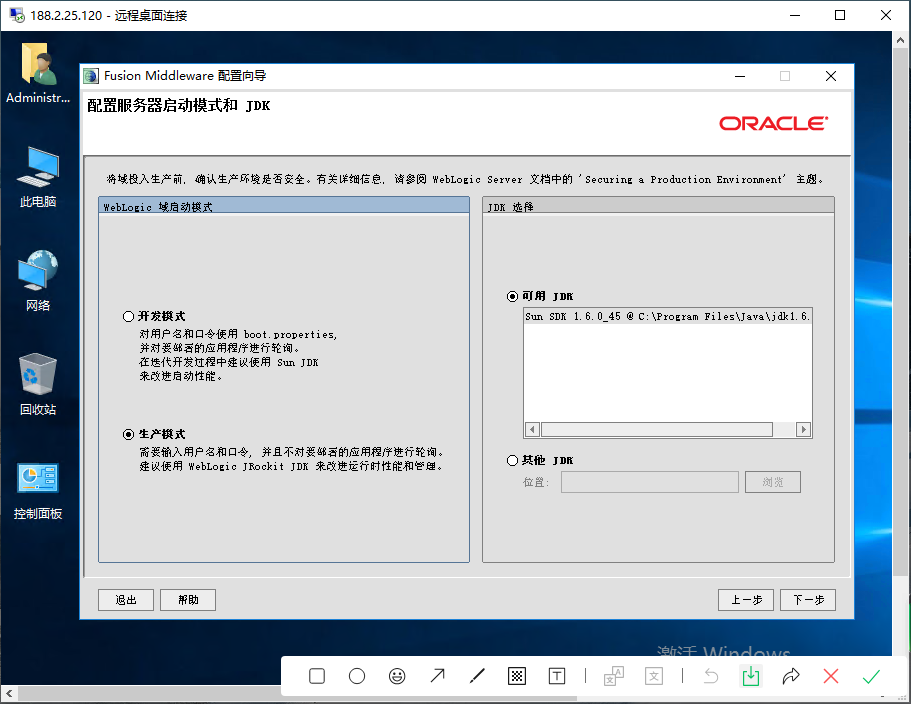Select the rectangle annotation tool
The width and height of the screenshot is (911, 704).
317,676
